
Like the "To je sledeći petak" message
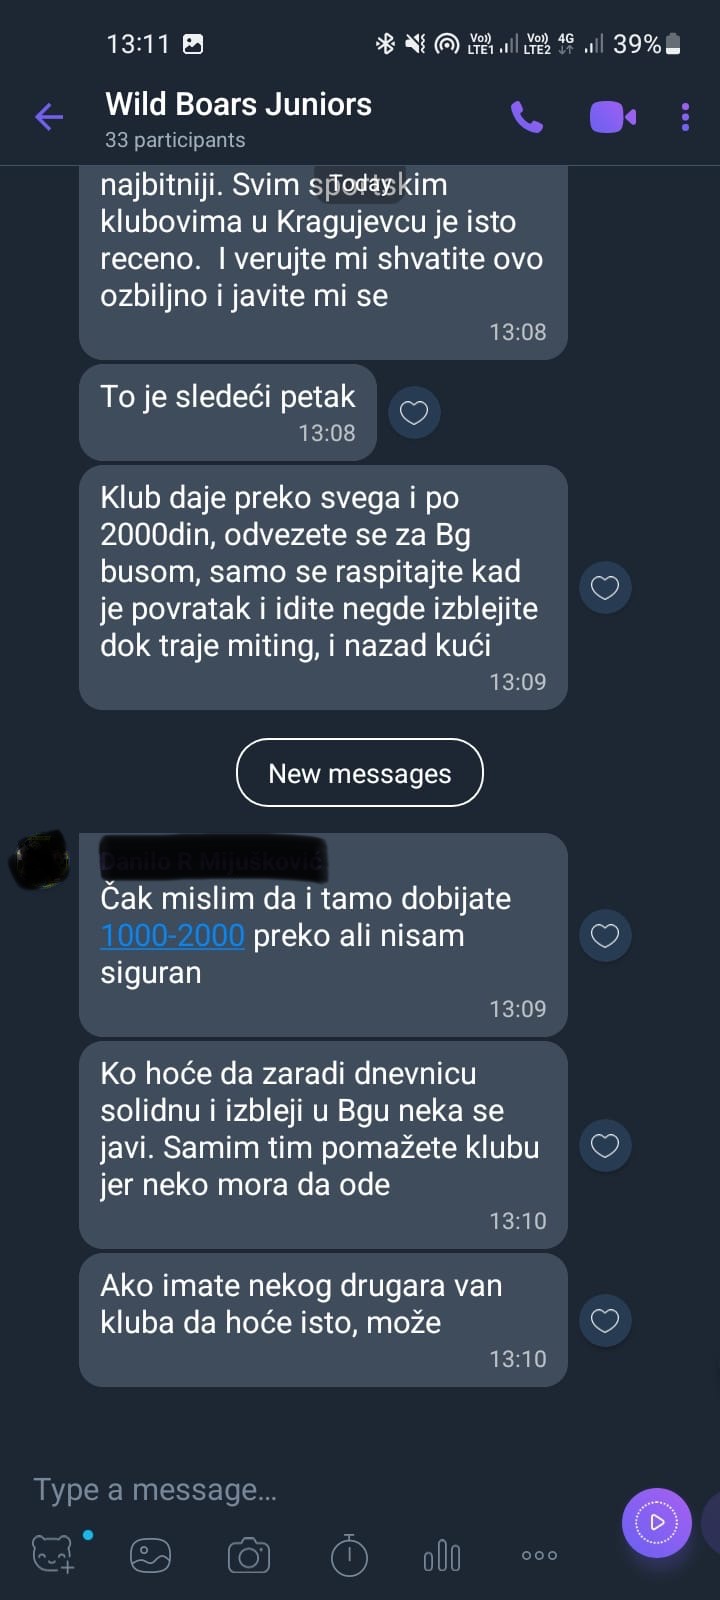coord(414,412)
